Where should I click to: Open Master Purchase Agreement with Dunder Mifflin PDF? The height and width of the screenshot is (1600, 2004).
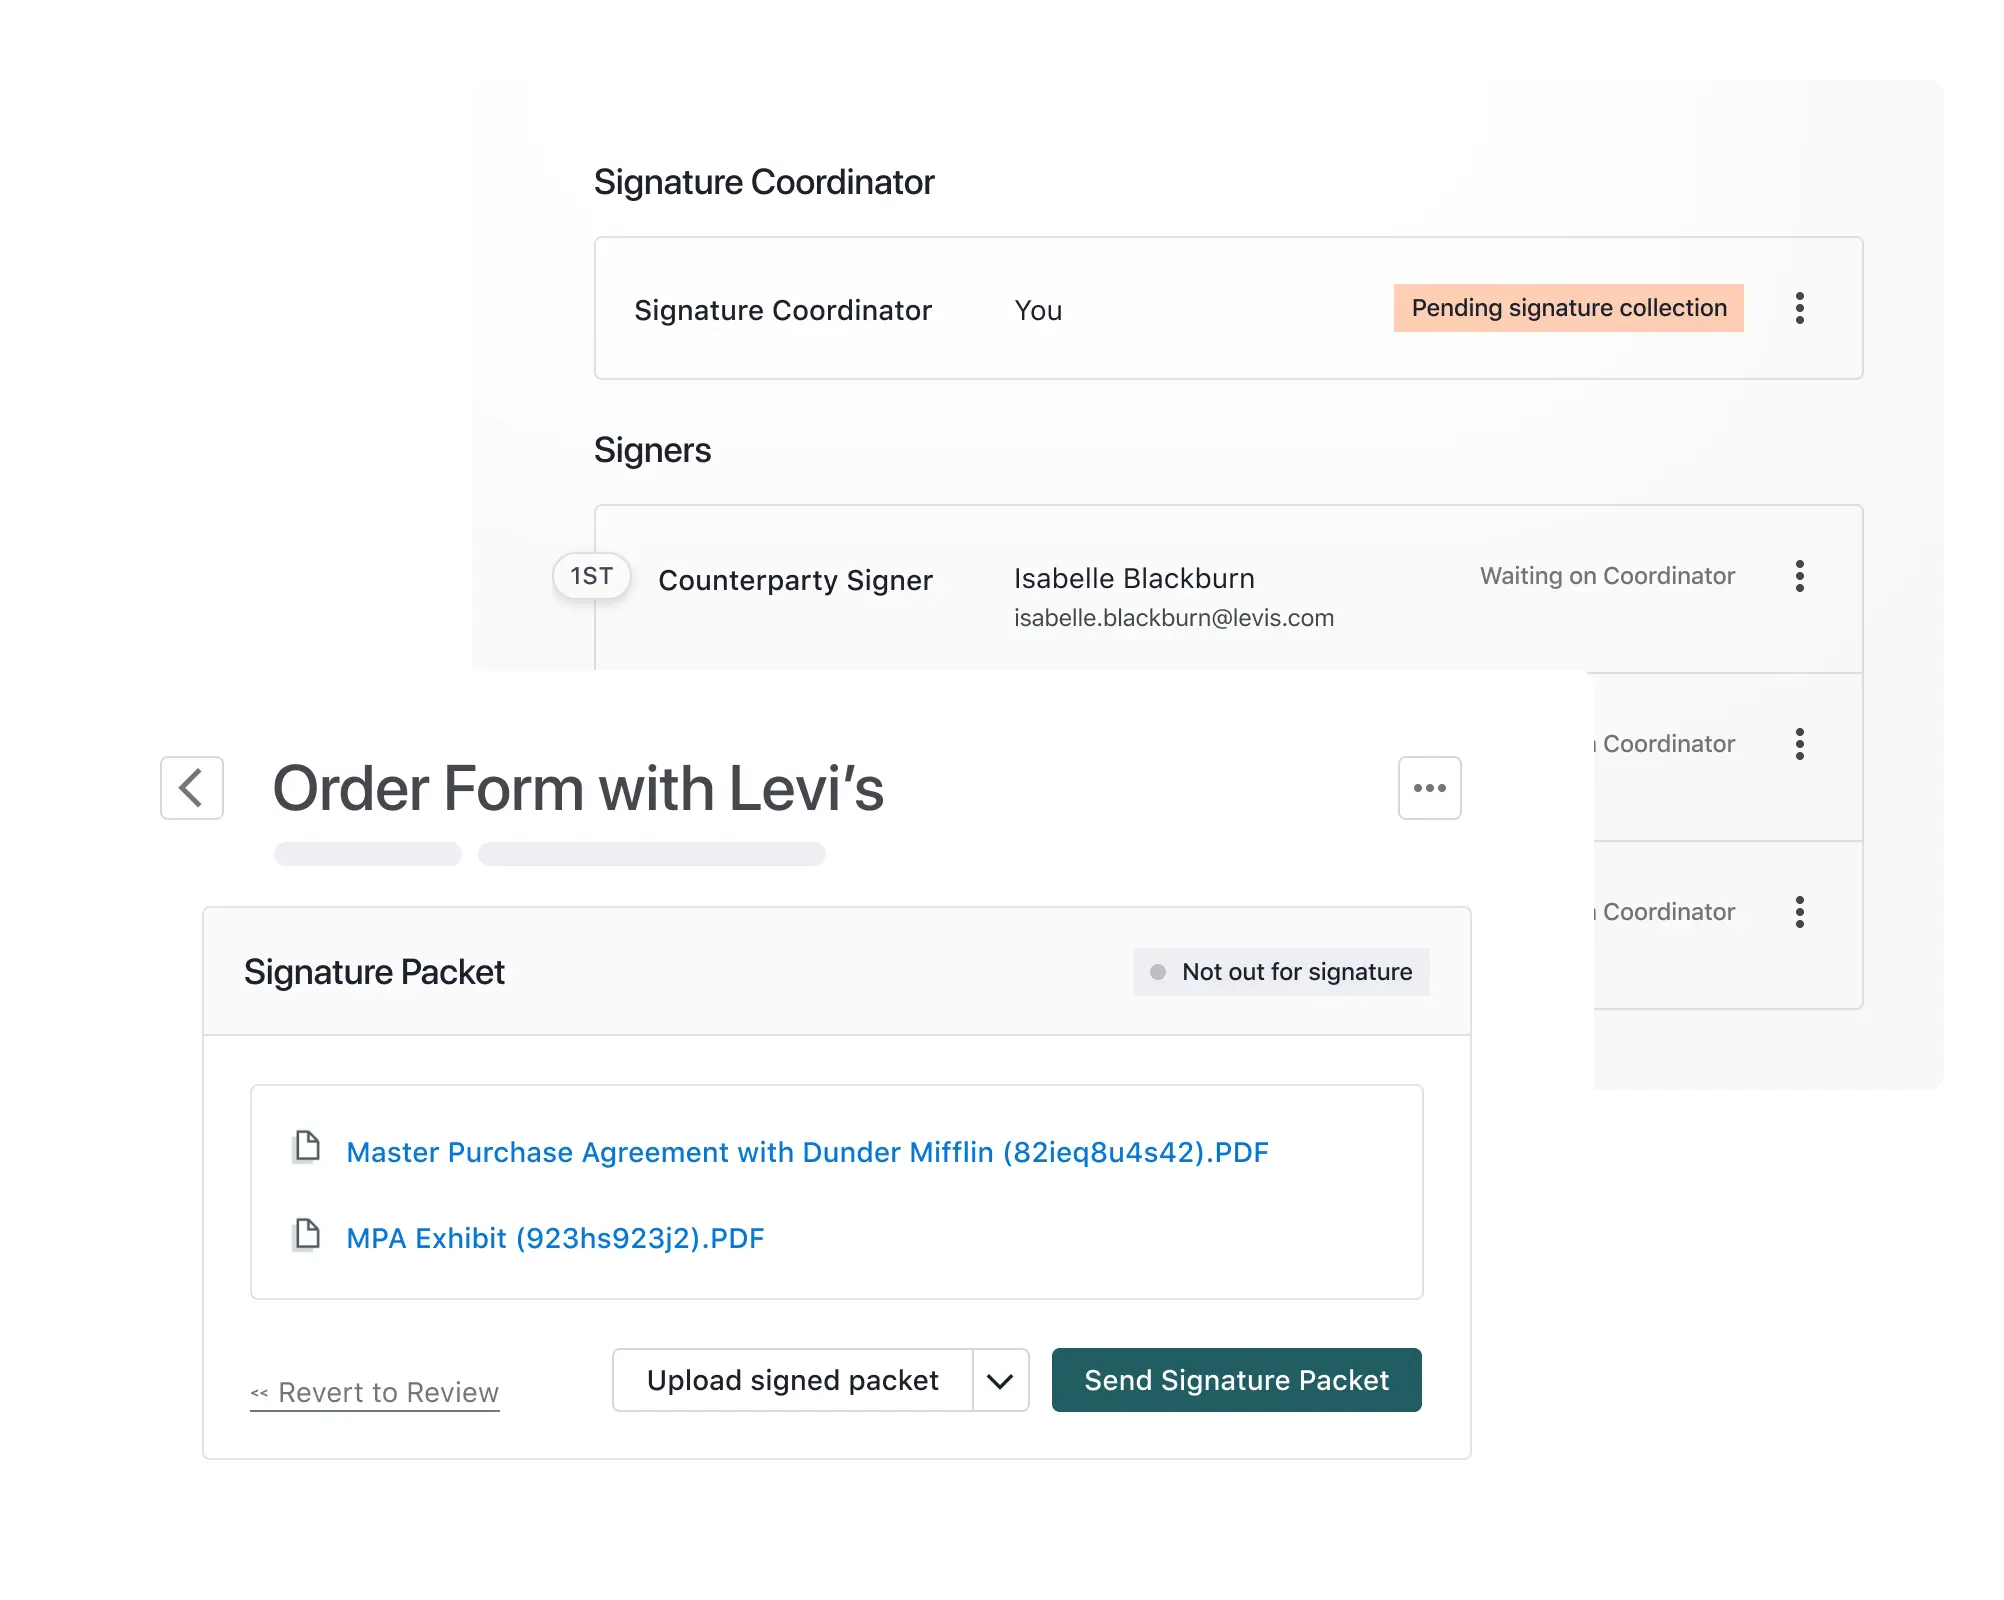coord(807,1151)
